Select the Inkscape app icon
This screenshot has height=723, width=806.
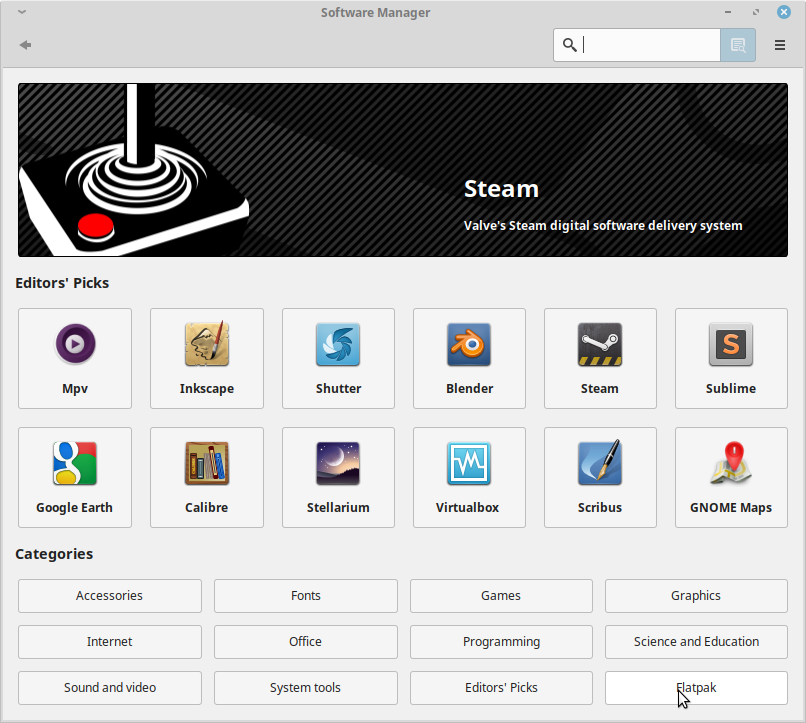pos(207,346)
